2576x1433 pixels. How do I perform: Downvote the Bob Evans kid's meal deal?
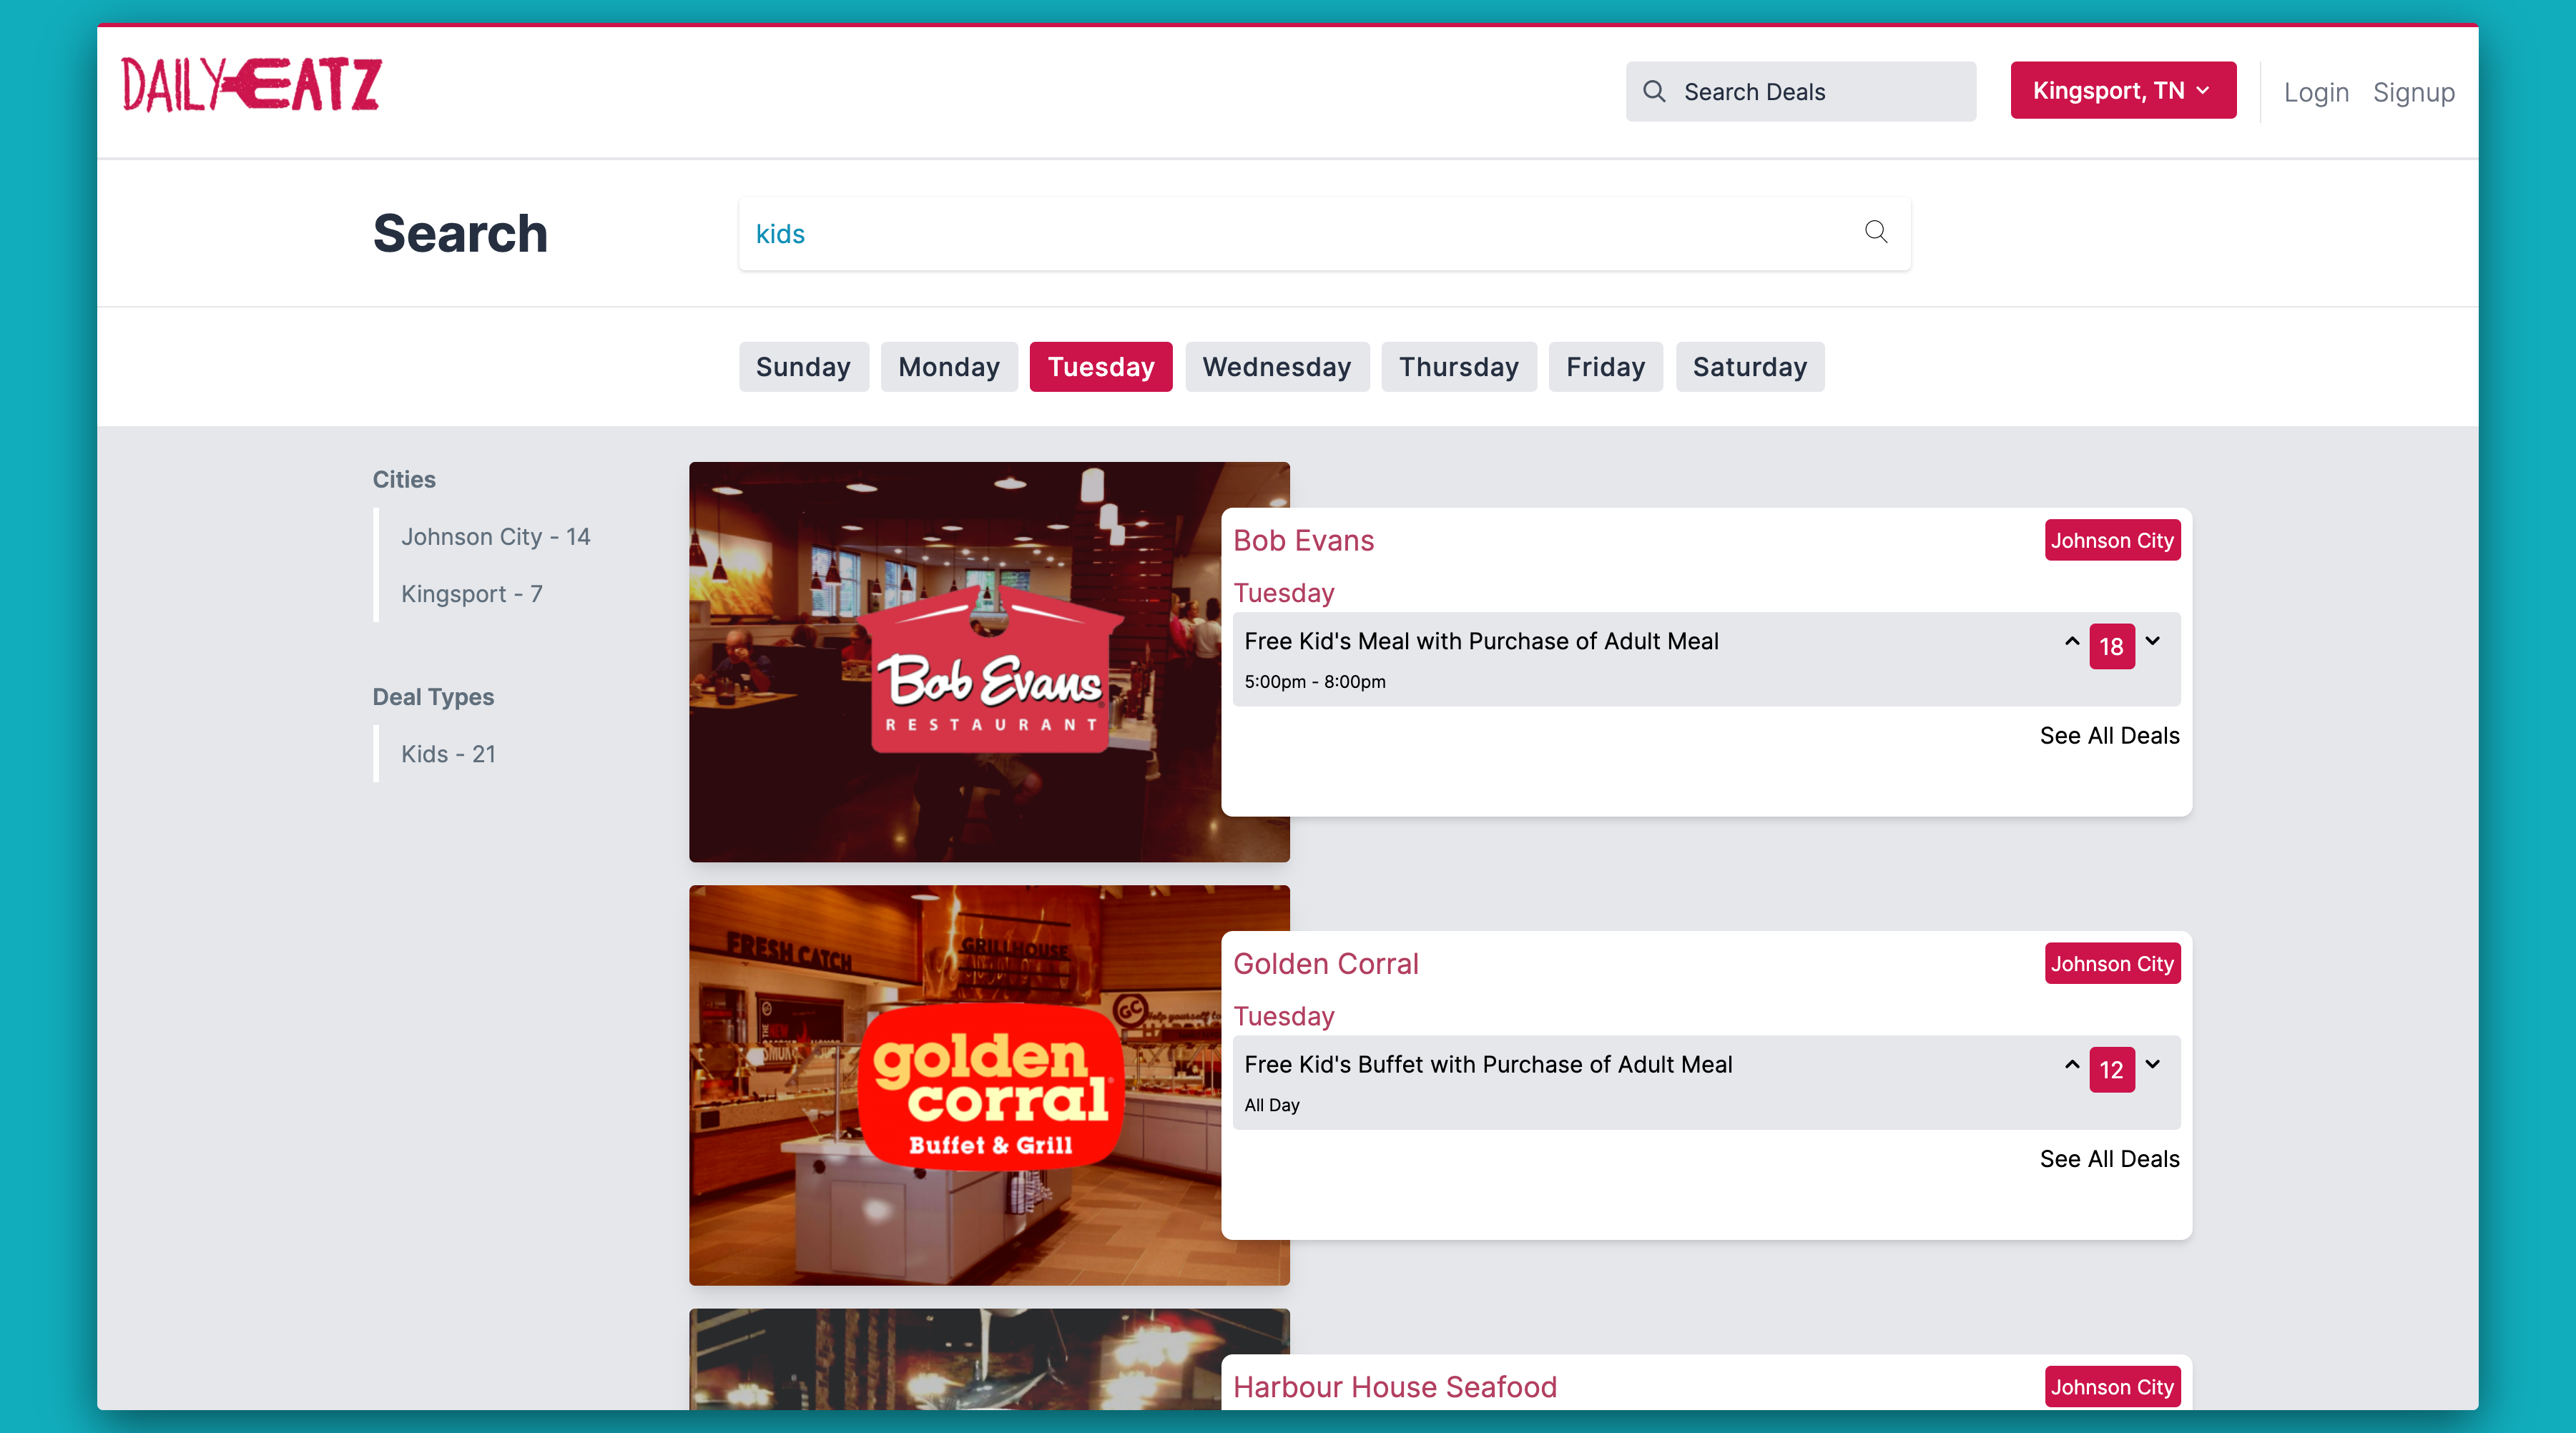click(2153, 641)
